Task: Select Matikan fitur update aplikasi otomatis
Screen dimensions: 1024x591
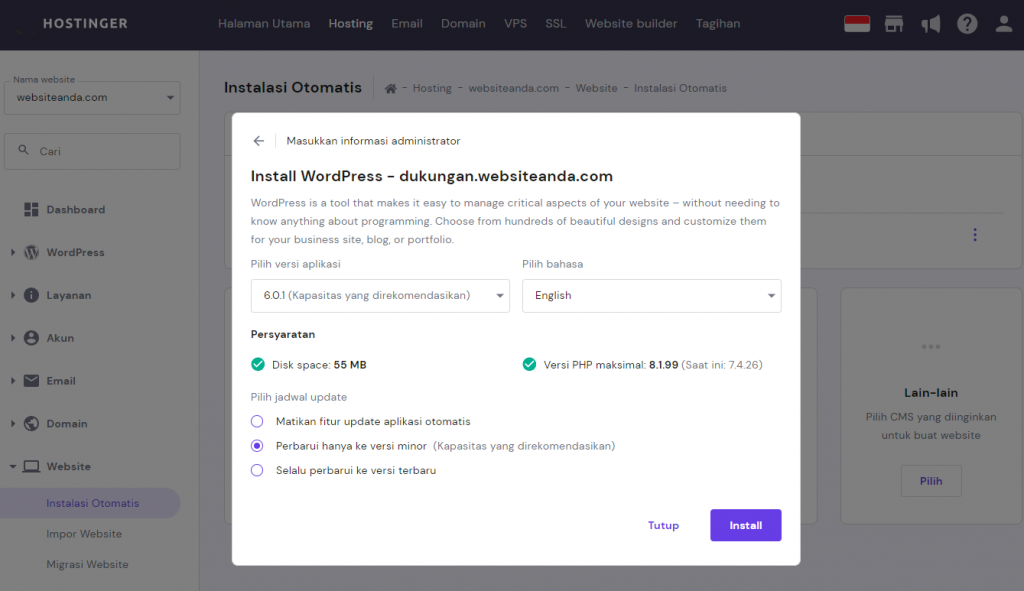Action: coord(256,421)
